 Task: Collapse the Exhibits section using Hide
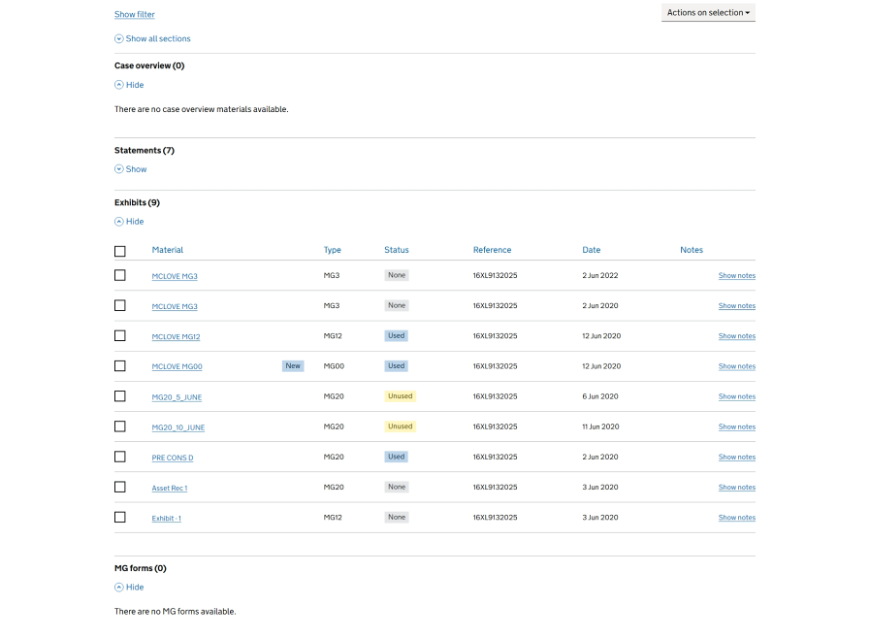click(129, 221)
